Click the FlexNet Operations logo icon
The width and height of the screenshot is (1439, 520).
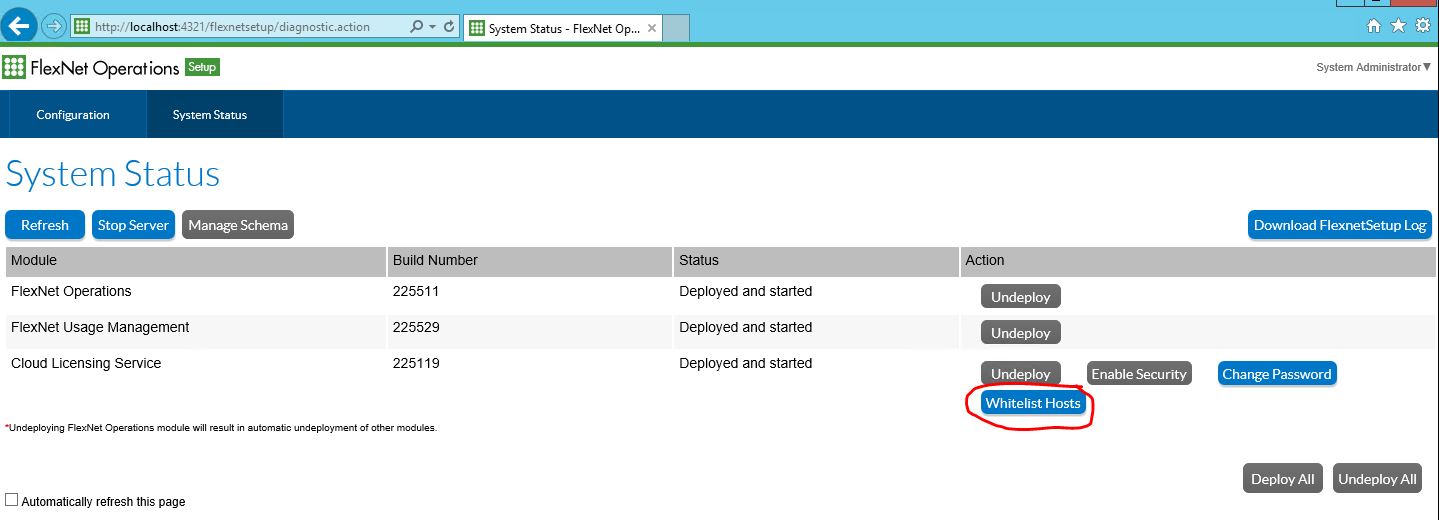pyautogui.click(x=14, y=68)
